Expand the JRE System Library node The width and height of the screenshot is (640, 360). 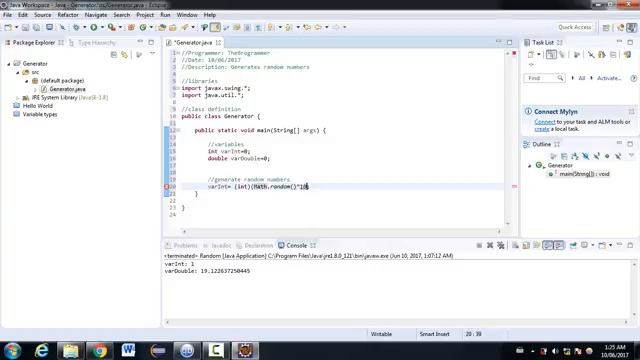[18, 98]
